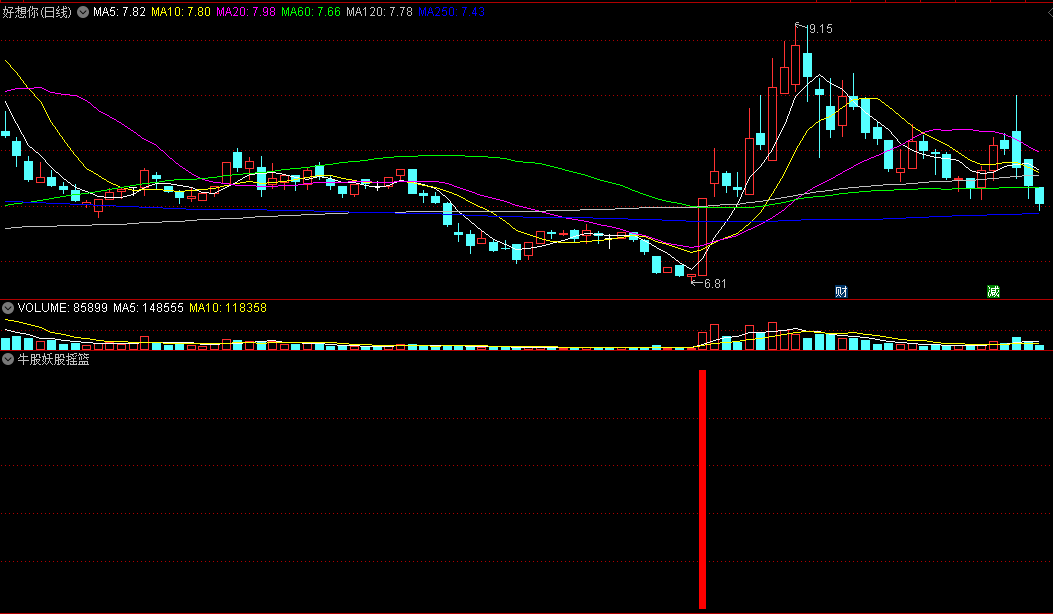Click the 财 financial marker icon
1053x614 pixels.
pyautogui.click(x=841, y=292)
